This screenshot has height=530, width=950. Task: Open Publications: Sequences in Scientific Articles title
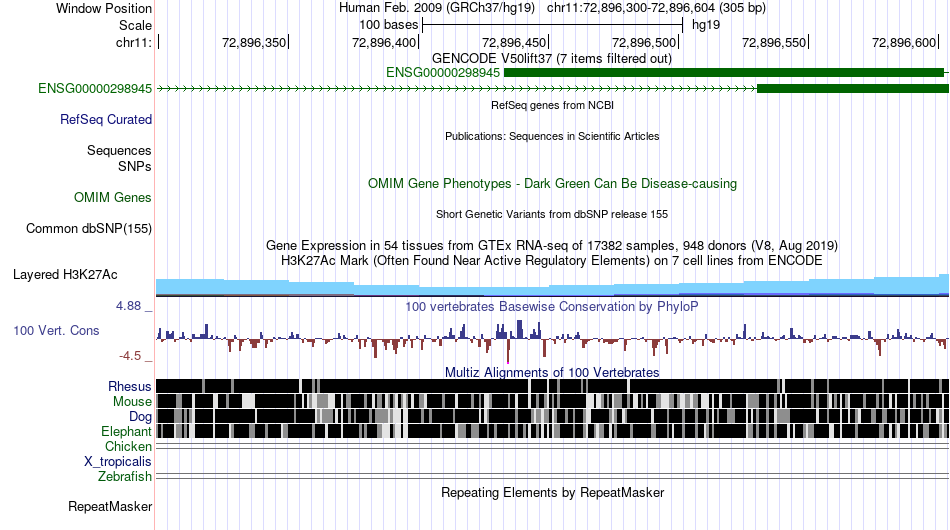click(552, 136)
